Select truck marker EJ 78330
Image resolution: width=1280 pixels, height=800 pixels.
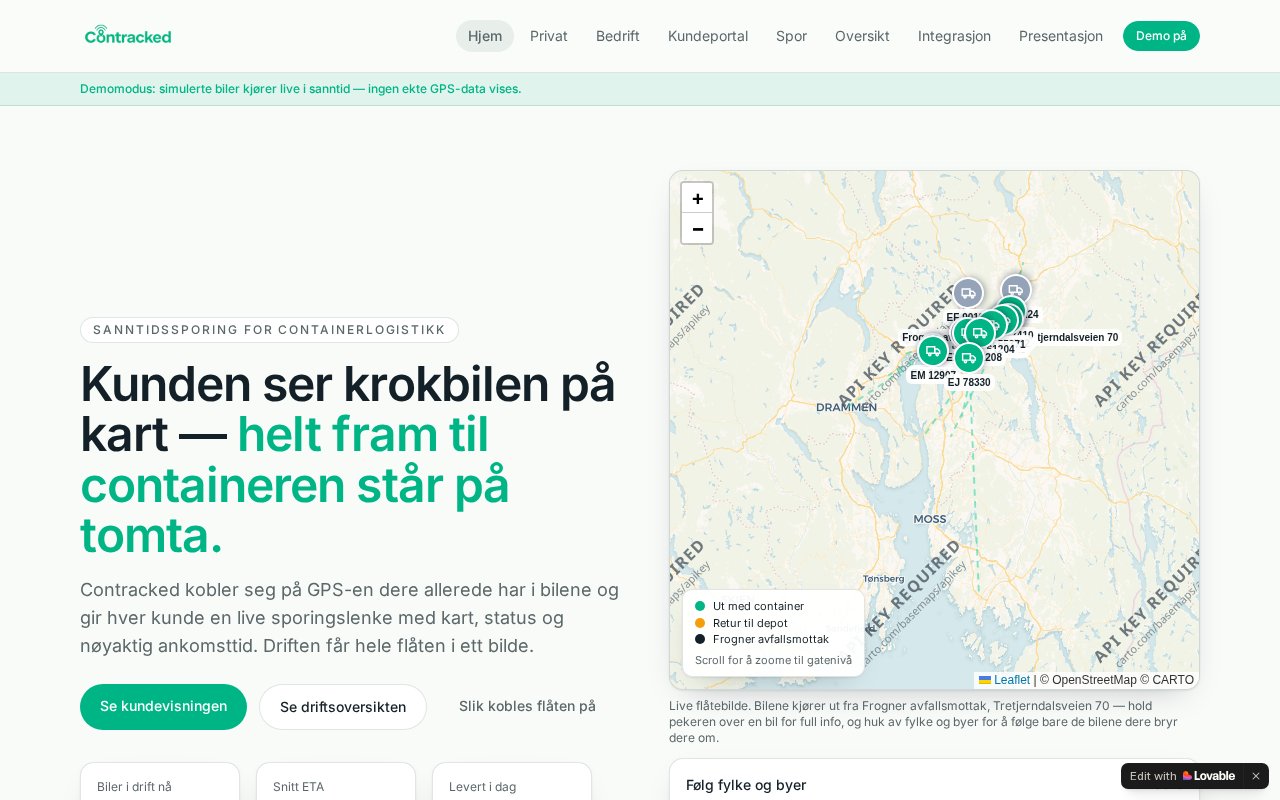click(968, 358)
